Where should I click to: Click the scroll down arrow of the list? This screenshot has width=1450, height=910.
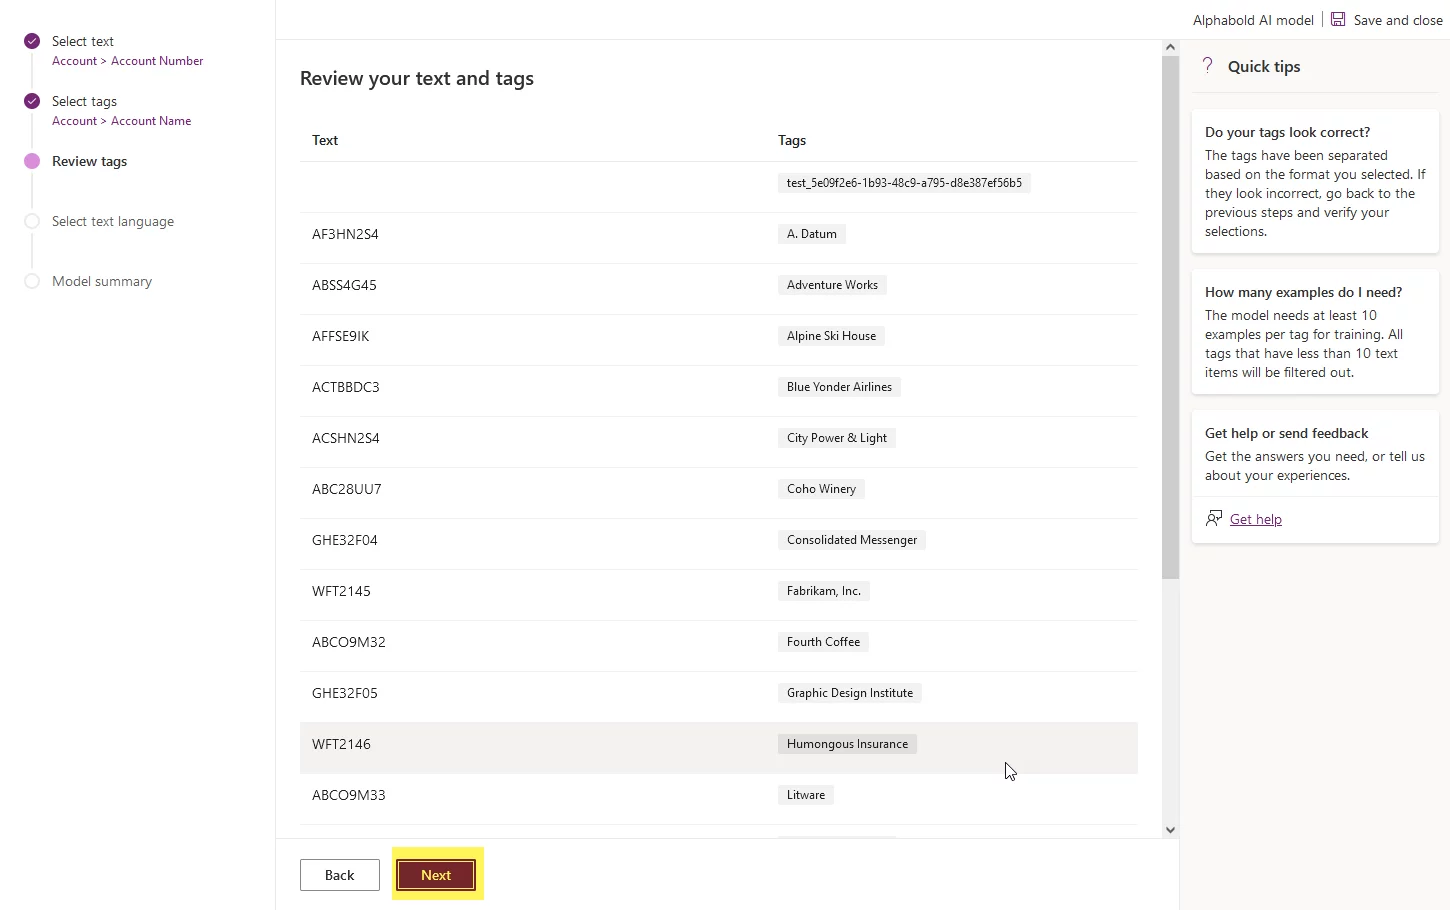(1170, 830)
